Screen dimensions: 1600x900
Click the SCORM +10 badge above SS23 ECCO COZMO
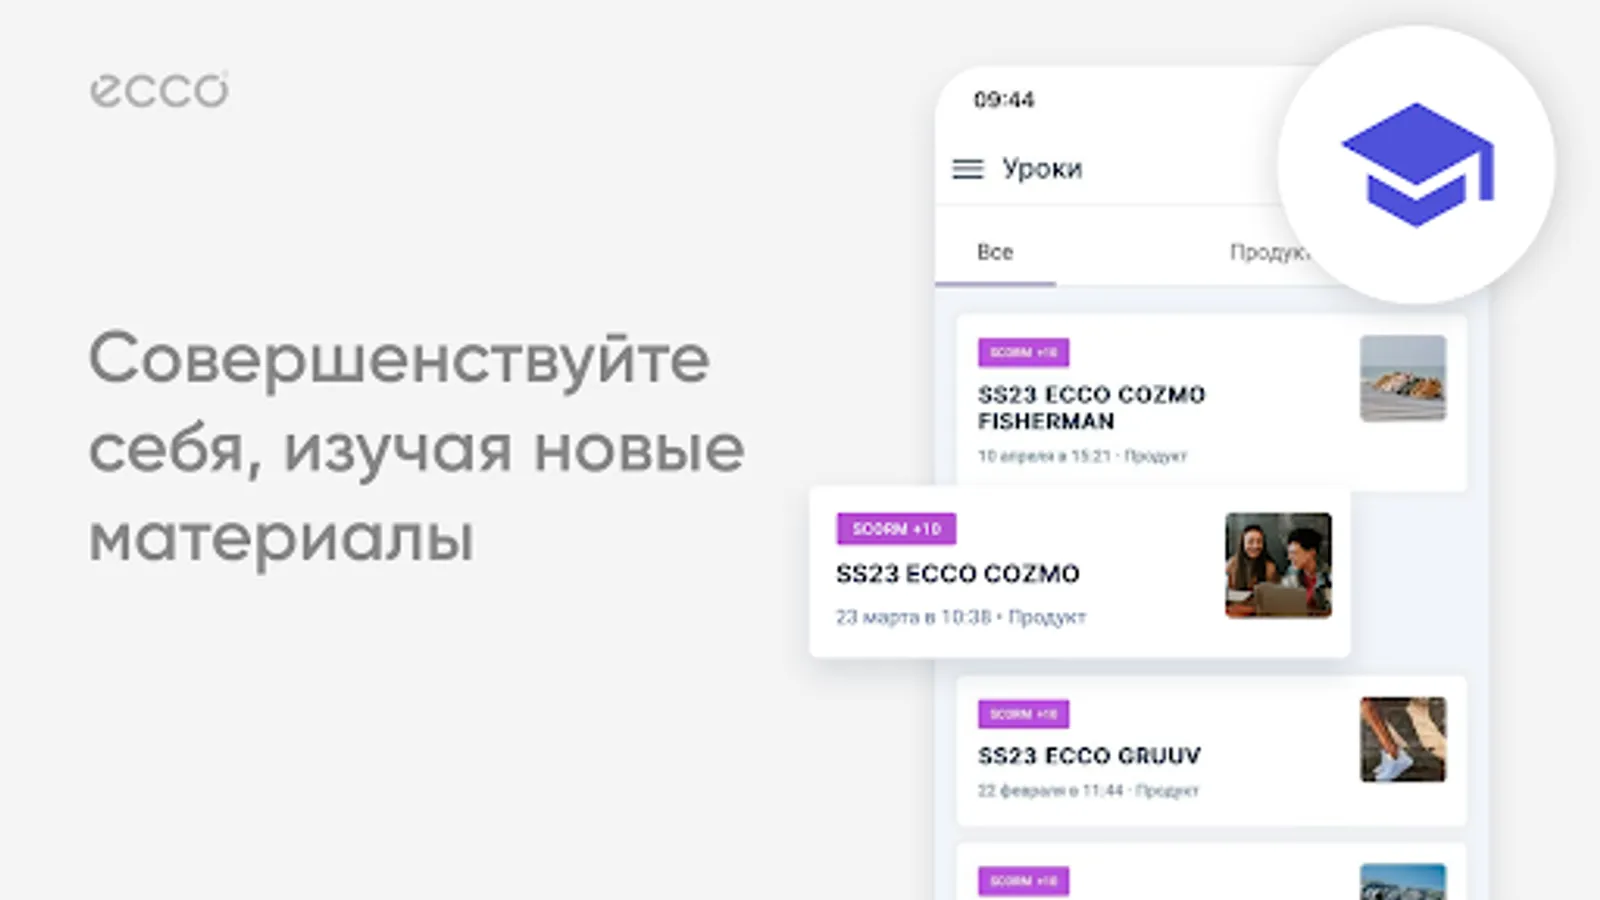[896, 529]
